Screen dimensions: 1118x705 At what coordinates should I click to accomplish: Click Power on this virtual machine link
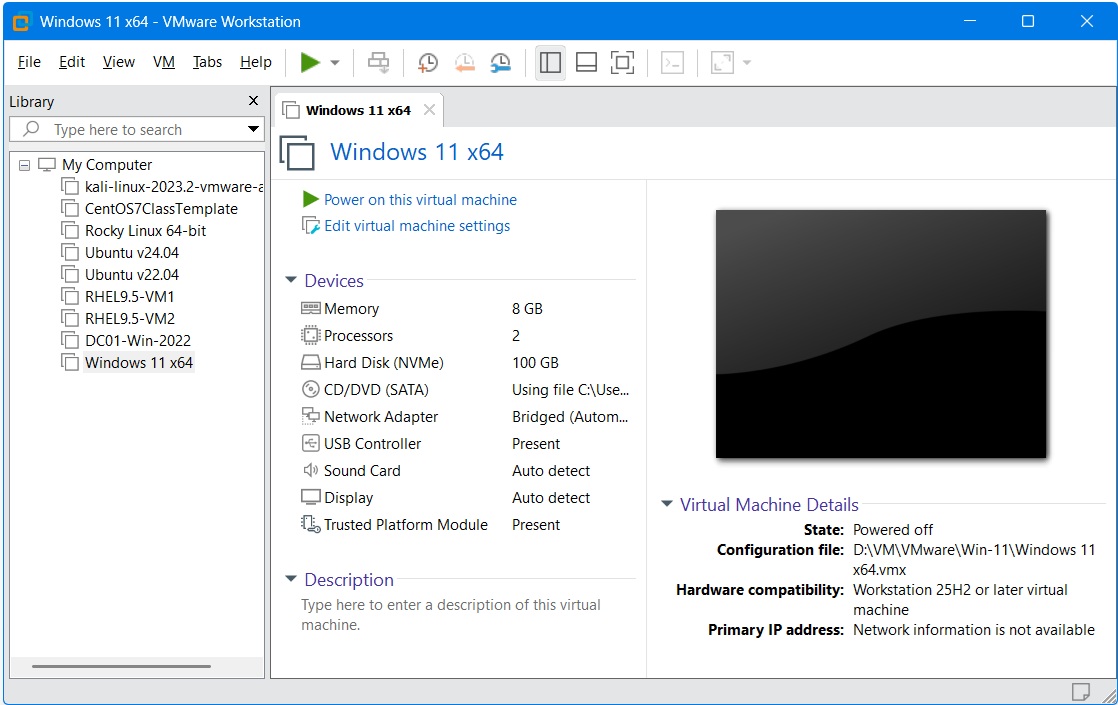[x=420, y=200]
